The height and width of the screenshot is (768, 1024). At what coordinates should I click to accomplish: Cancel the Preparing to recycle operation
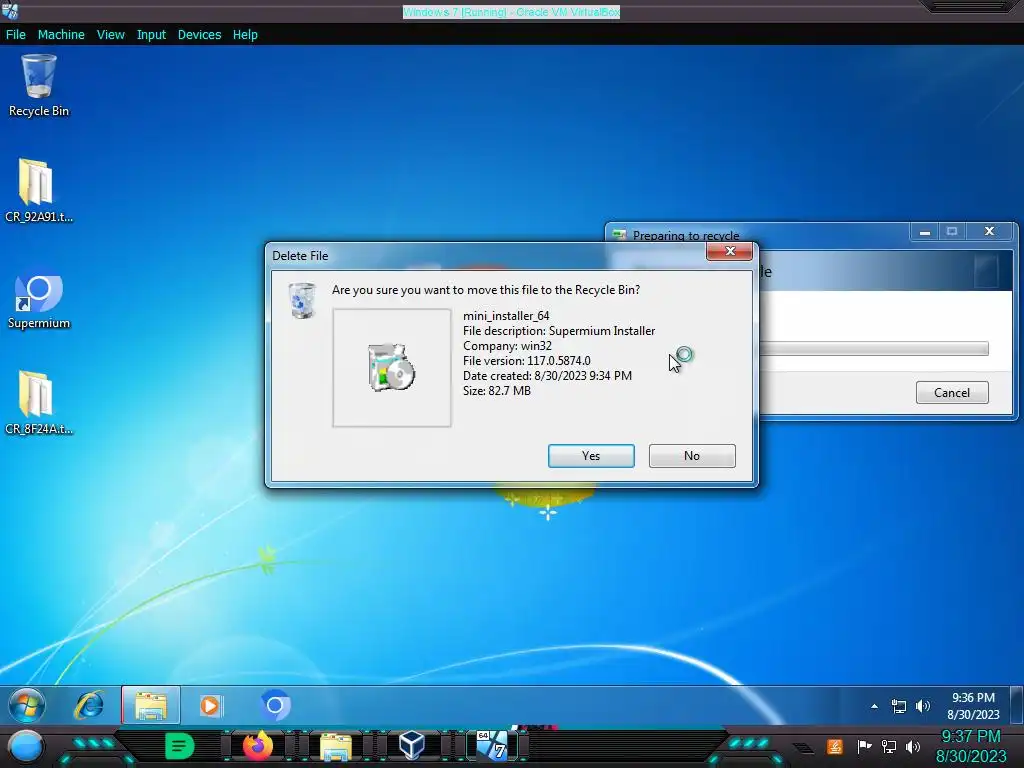pos(952,392)
